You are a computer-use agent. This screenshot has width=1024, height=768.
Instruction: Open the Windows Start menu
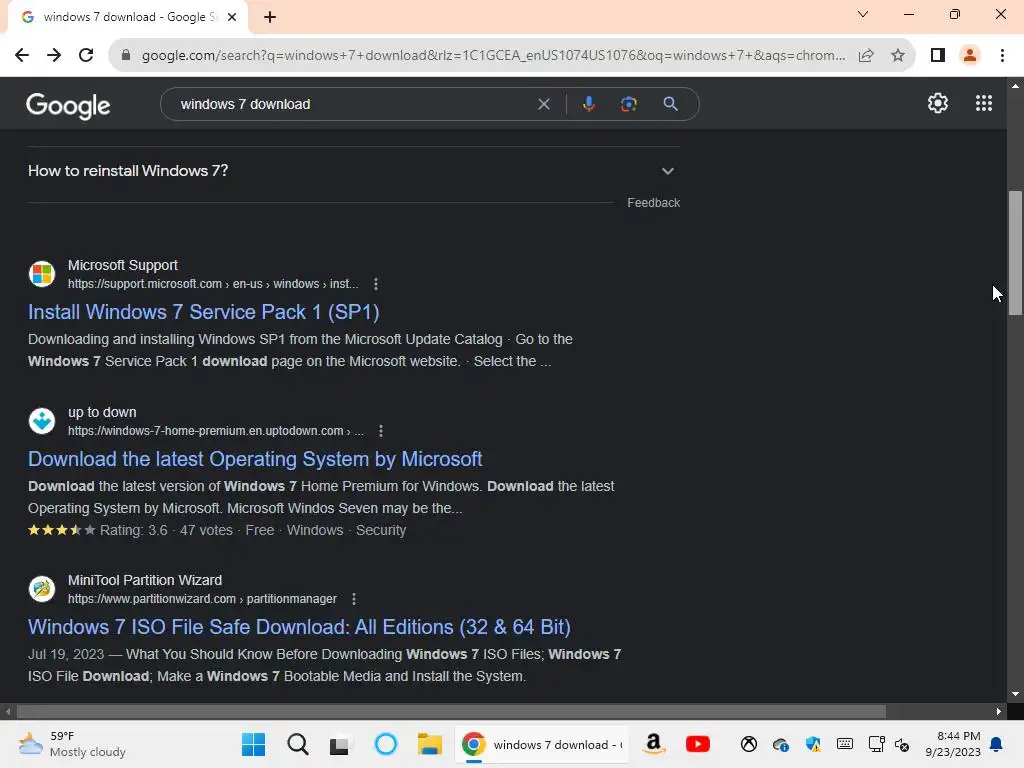253,744
